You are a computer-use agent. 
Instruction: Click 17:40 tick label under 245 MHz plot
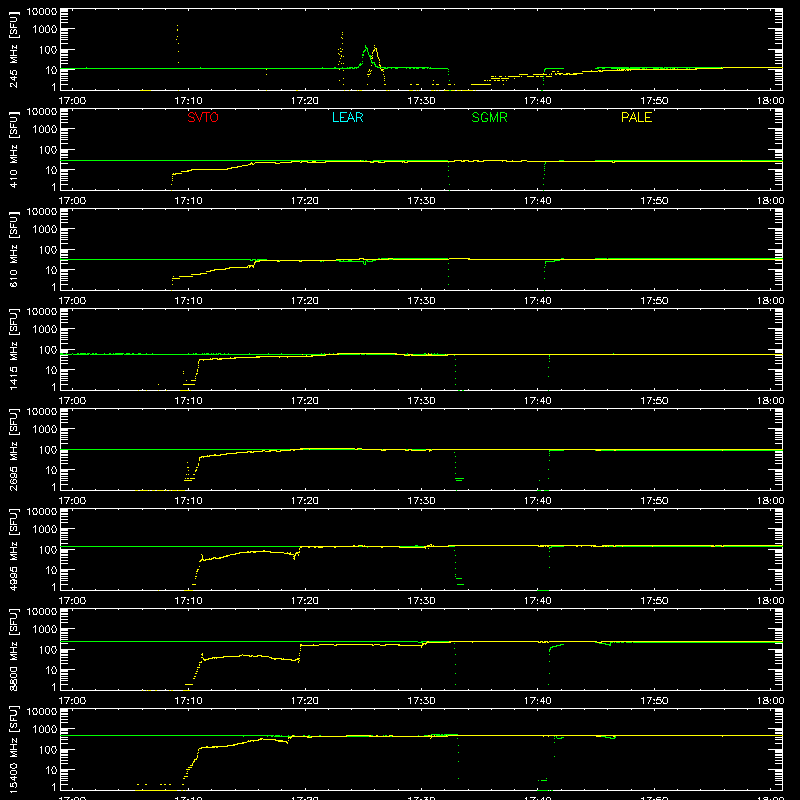[538, 101]
